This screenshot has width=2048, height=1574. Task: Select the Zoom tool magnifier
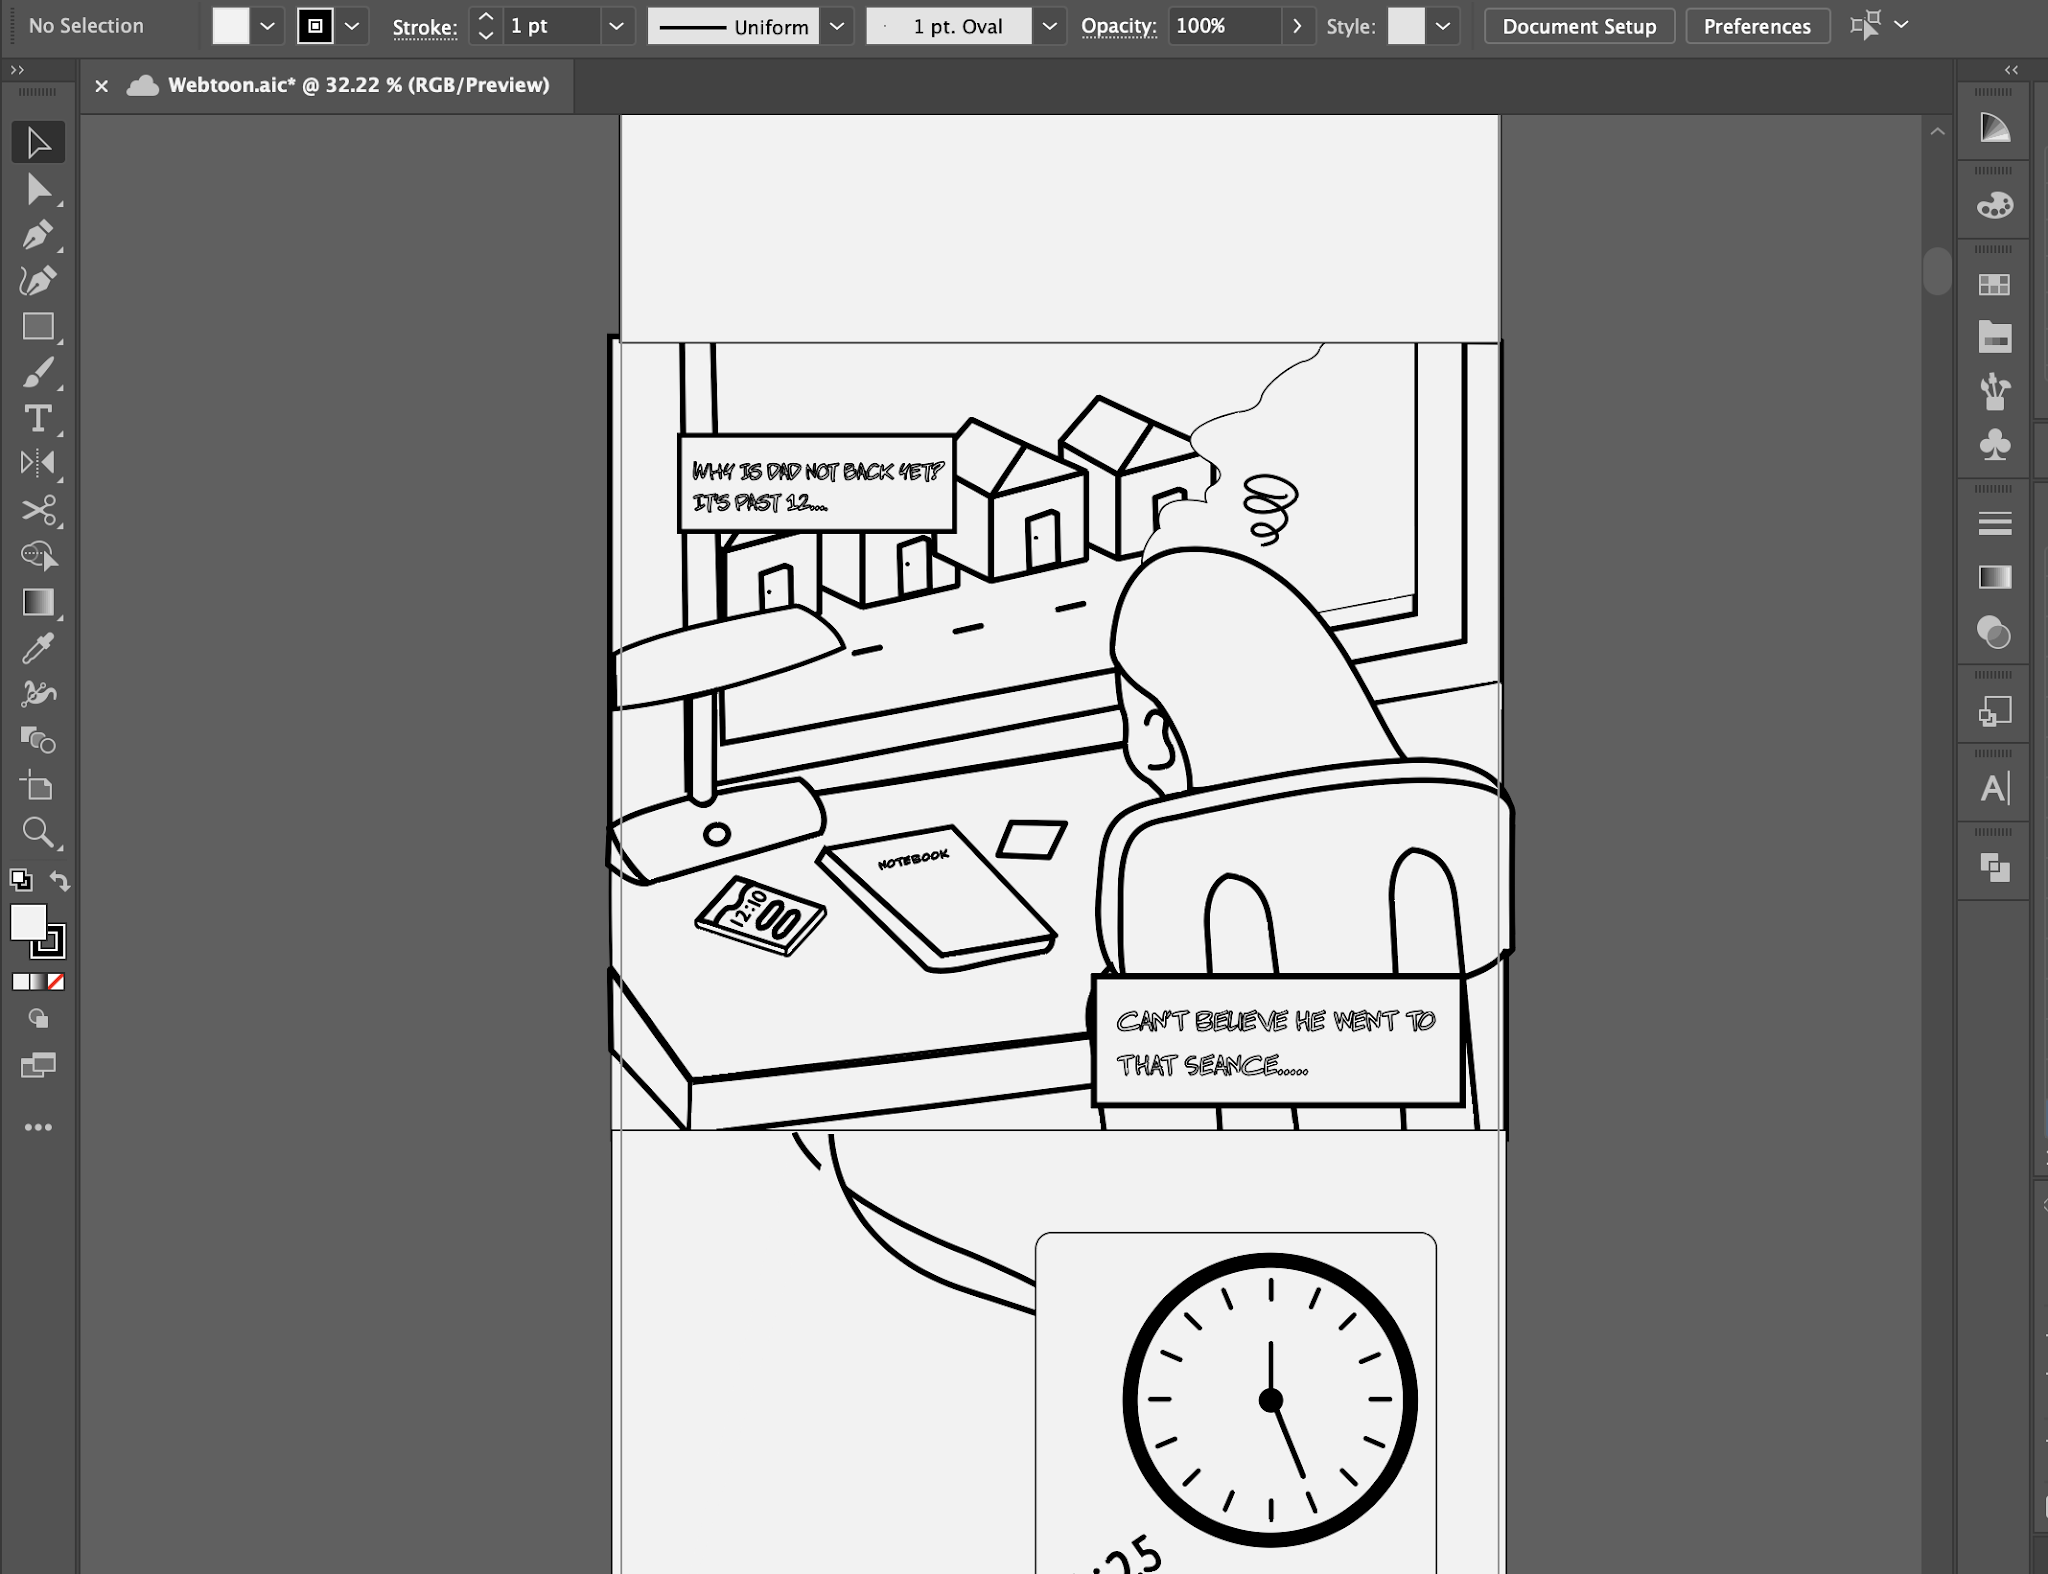38,832
